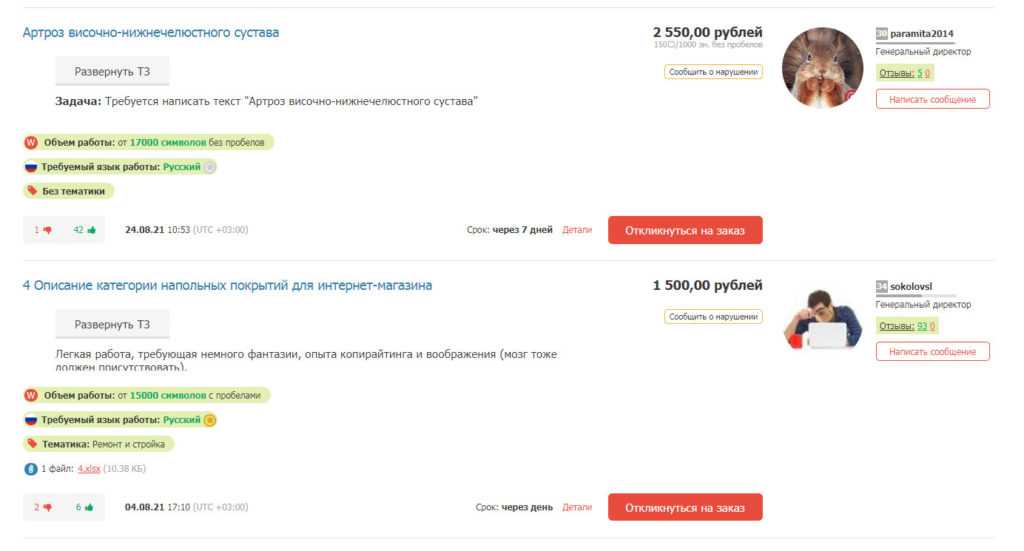Open the flooring category description order title

click(x=227, y=285)
